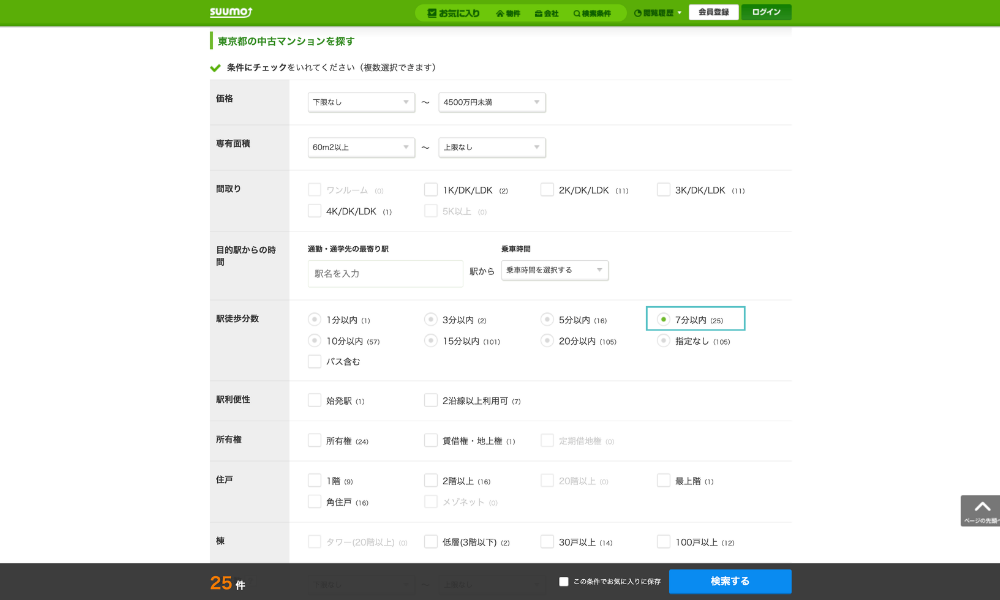Check 30戸以上 checkbox
The image size is (1000, 600).
(547, 541)
